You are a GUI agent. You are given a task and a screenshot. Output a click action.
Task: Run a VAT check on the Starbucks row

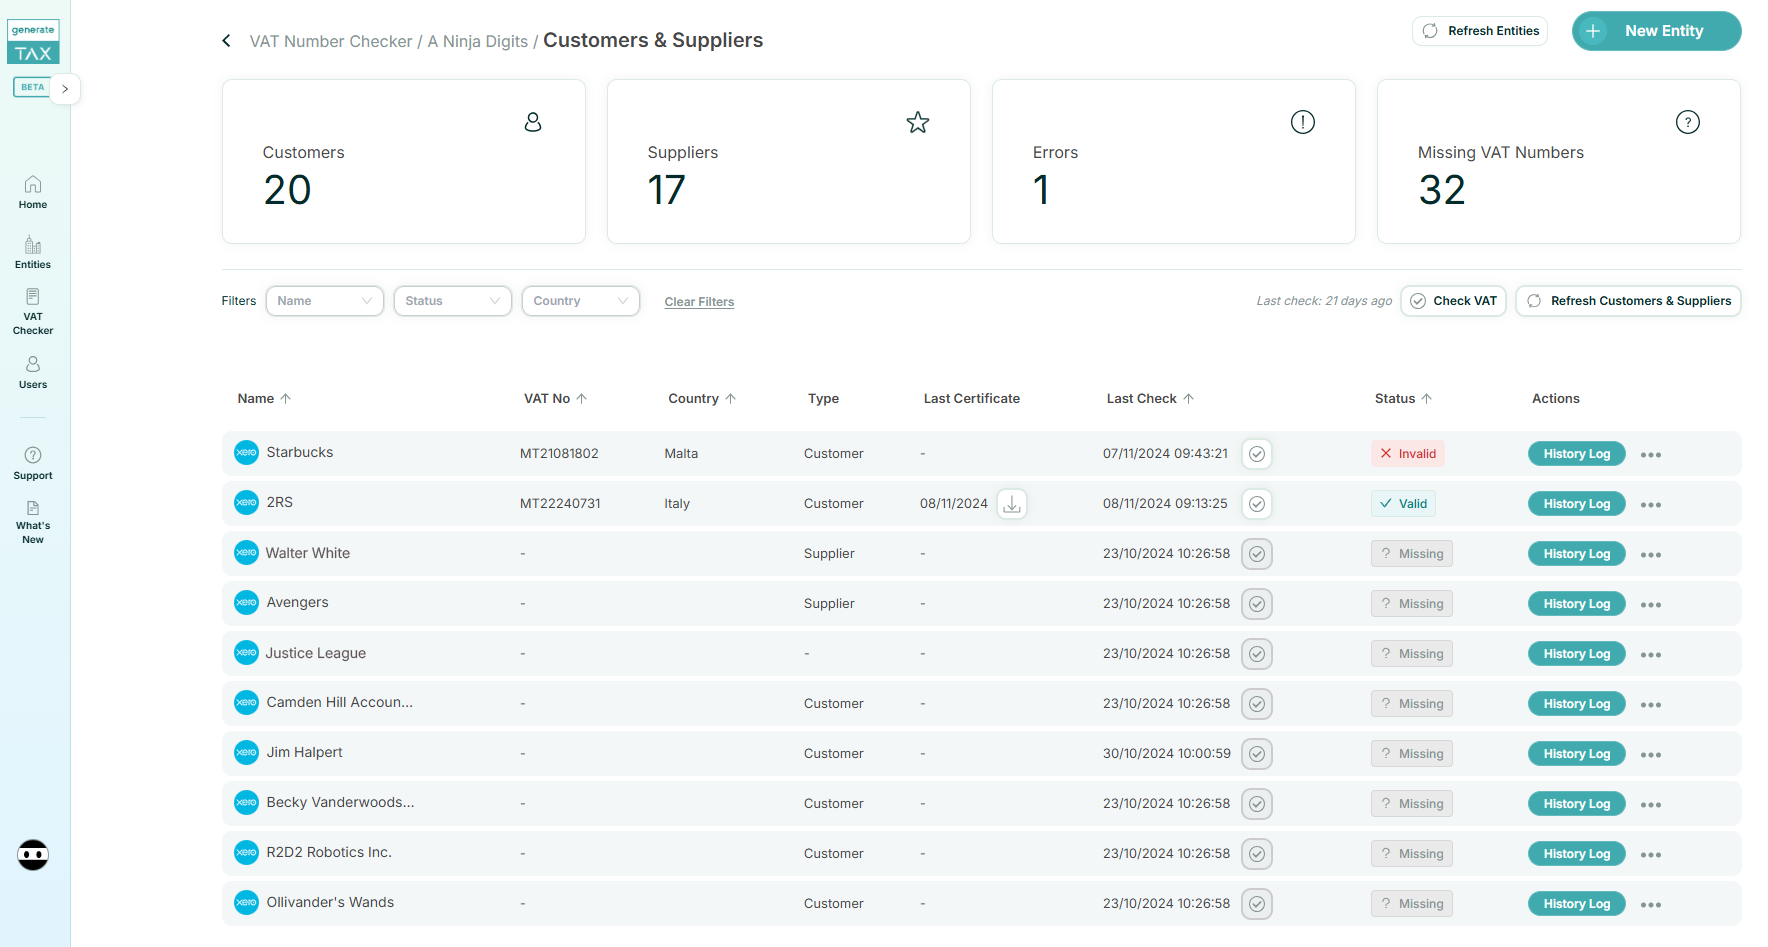click(1256, 453)
